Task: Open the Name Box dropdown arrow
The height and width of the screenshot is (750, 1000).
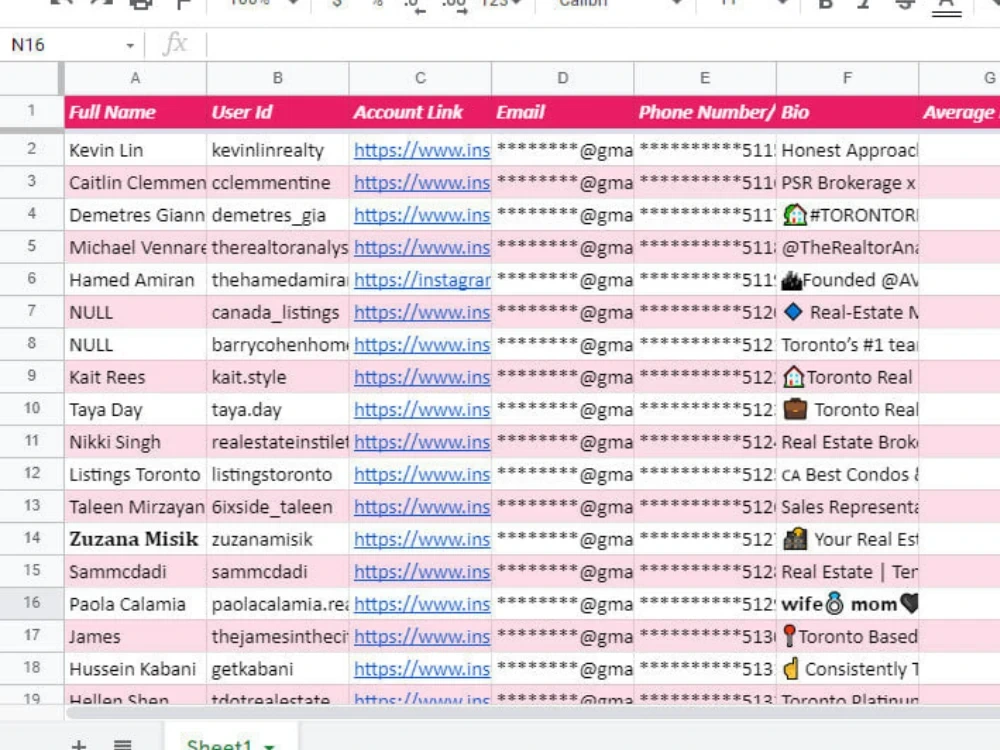Action: click(x=130, y=45)
